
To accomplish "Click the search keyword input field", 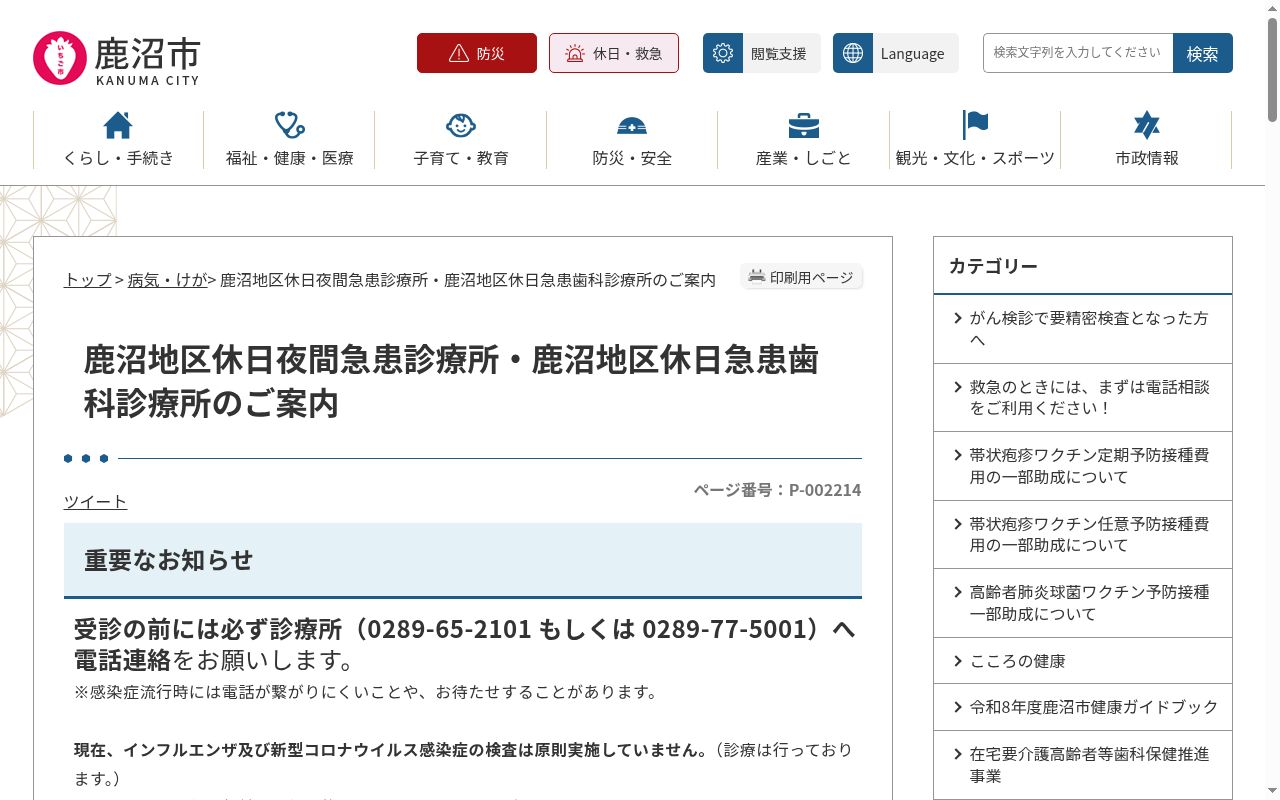I will pyautogui.click(x=1078, y=53).
